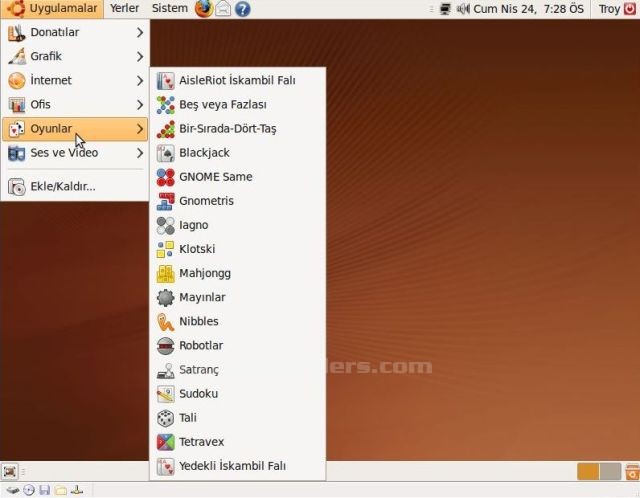Expand the Grafik submenu arrow

point(140,56)
